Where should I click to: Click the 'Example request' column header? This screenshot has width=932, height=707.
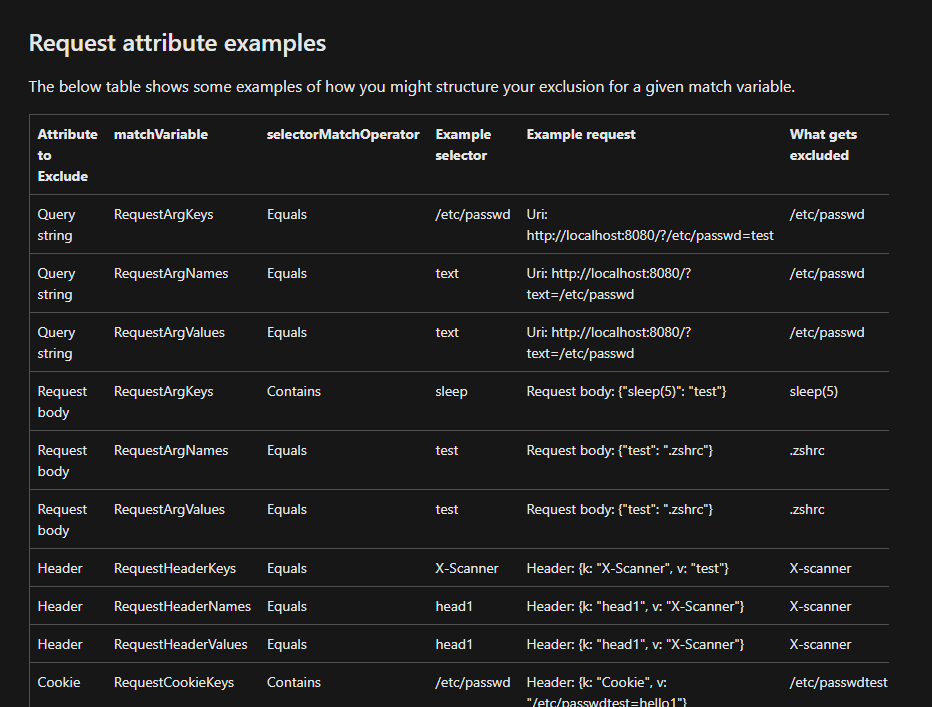581,134
